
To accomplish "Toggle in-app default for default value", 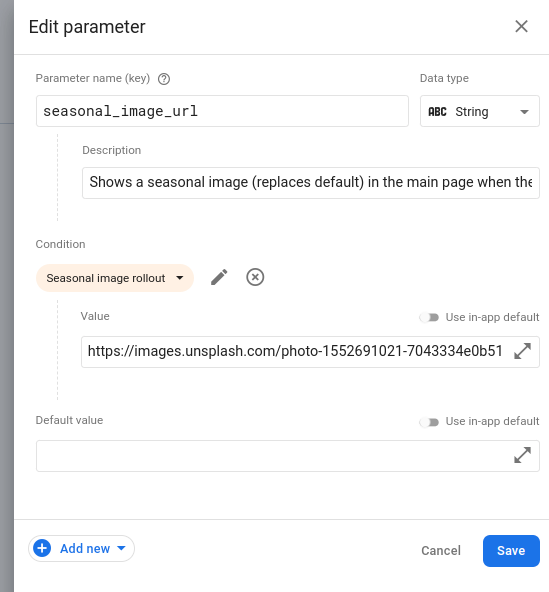I will click(x=429, y=422).
